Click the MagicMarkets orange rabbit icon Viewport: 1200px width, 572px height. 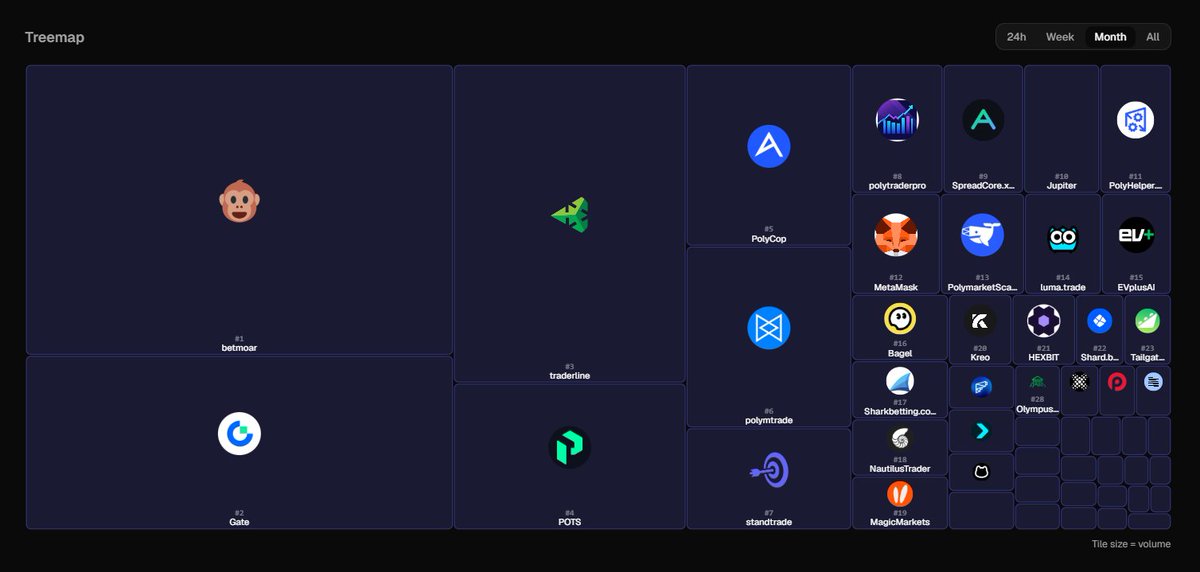(900, 494)
